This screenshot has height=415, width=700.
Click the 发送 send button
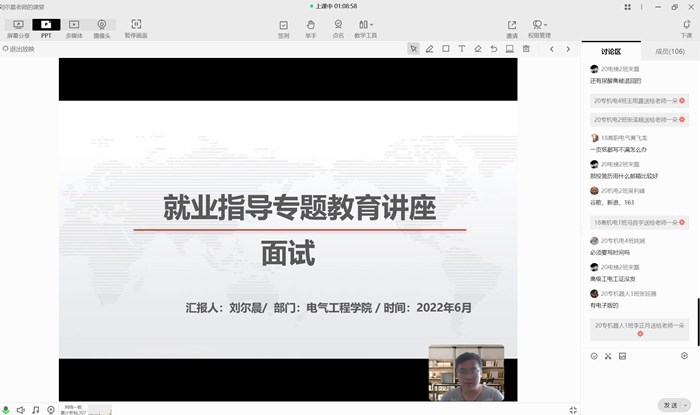tap(668, 404)
